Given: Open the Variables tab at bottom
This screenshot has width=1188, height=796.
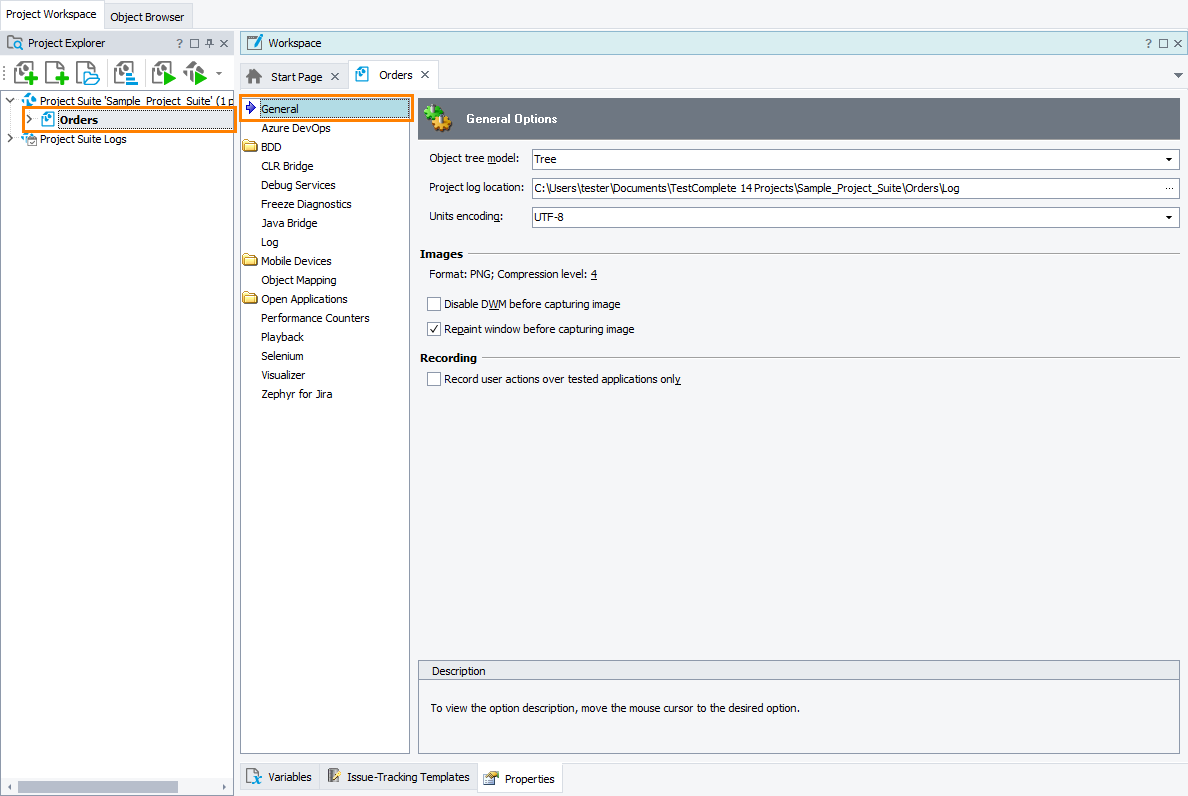Looking at the screenshot, I should 280,777.
